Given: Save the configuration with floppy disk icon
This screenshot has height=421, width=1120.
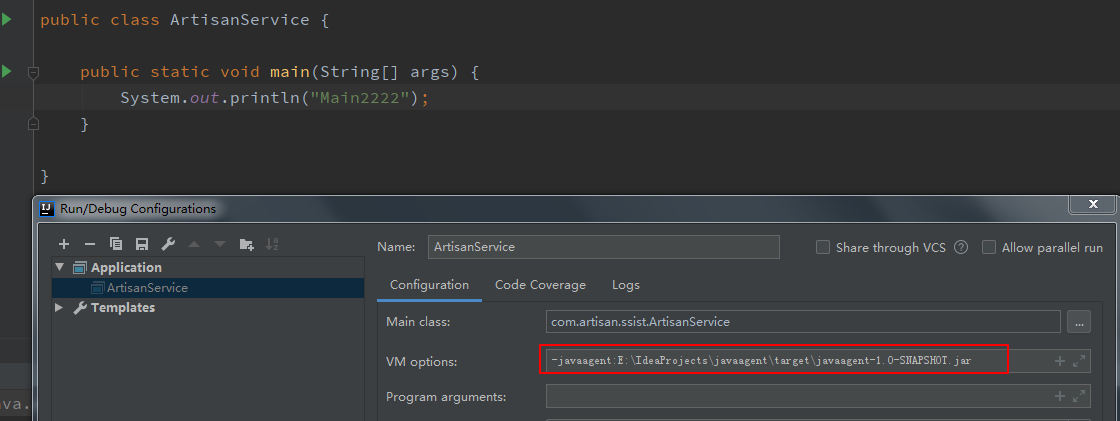Looking at the screenshot, I should 141,244.
